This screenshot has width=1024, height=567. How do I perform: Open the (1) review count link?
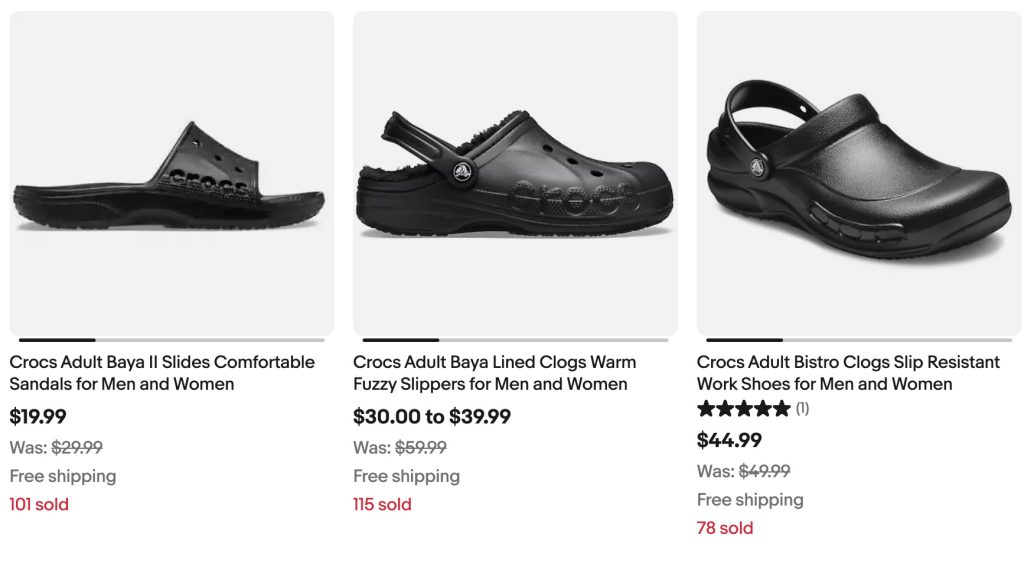802,408
